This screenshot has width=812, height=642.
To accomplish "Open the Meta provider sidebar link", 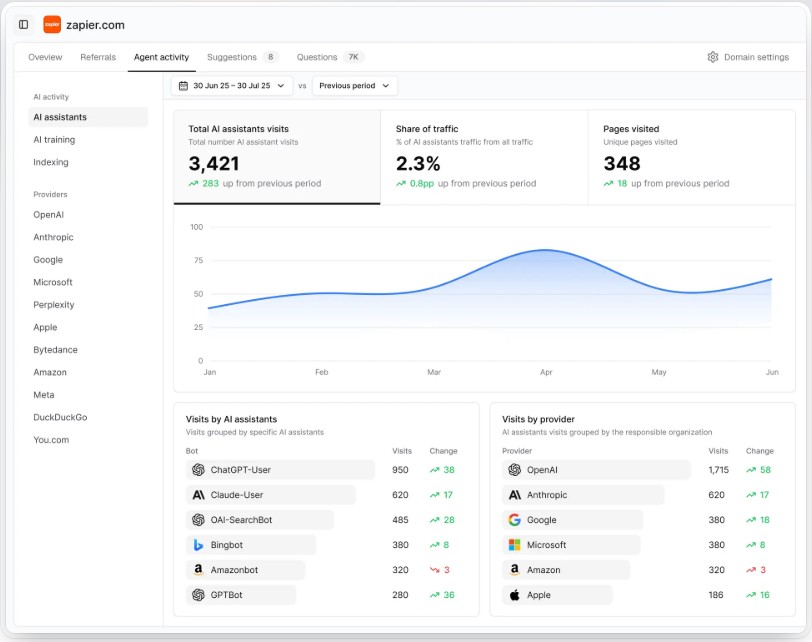I will [x=44, y=395].
